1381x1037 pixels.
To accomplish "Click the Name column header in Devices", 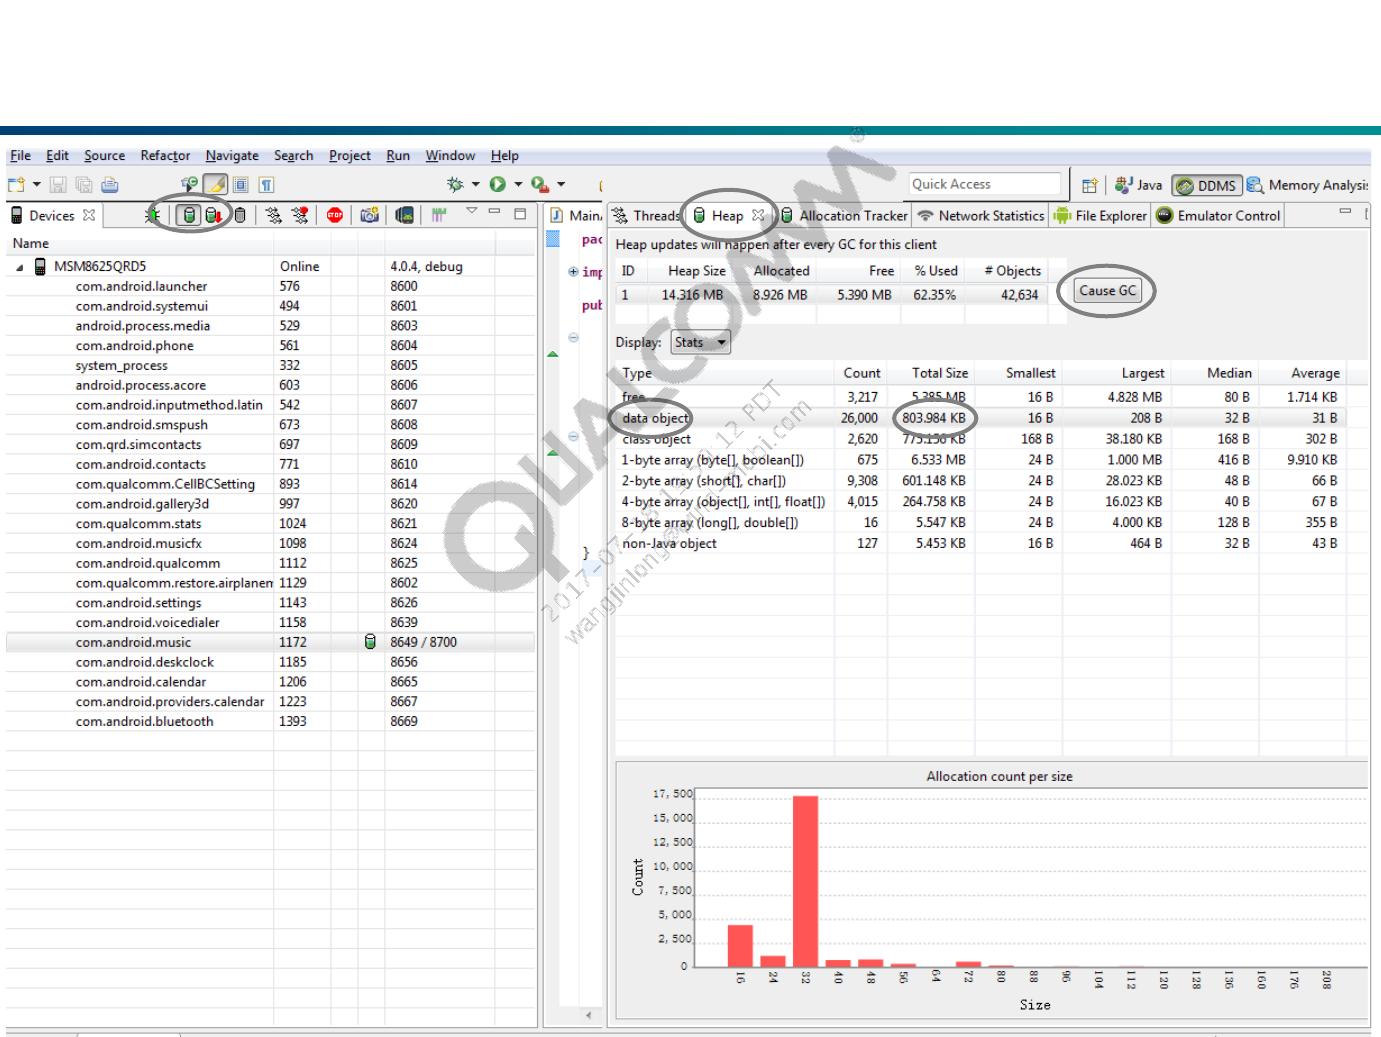I will (x=140, y=243).
